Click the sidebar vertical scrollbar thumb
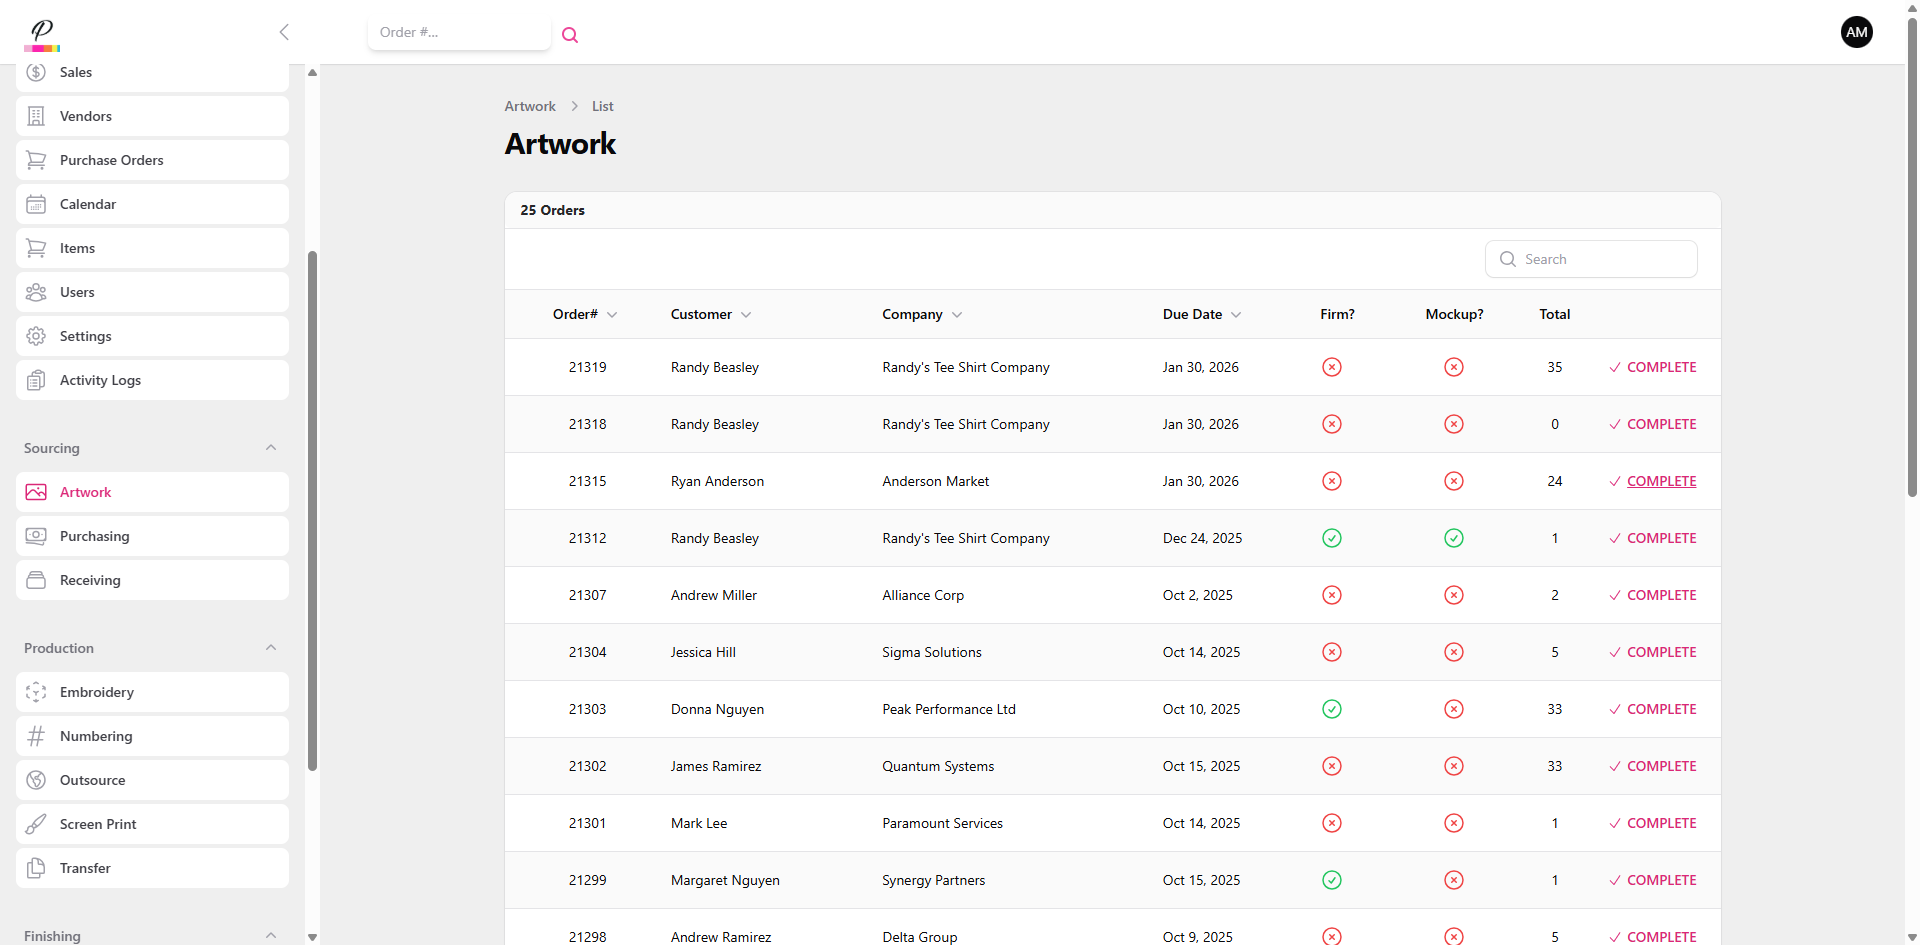 [x=312, y=510]
